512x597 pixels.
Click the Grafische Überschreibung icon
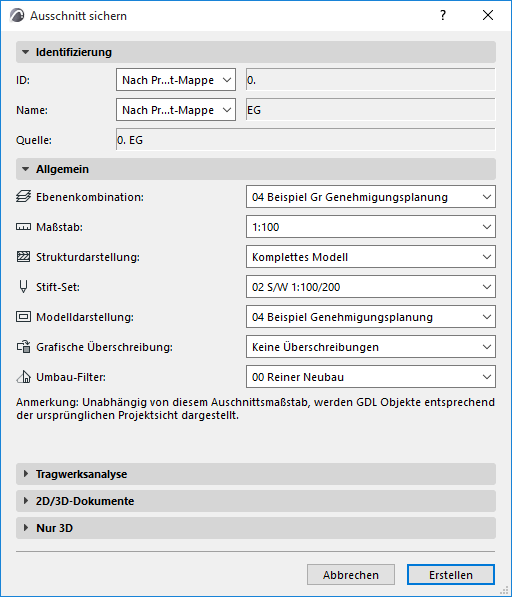pyautogui.click(x=23, y=347)
